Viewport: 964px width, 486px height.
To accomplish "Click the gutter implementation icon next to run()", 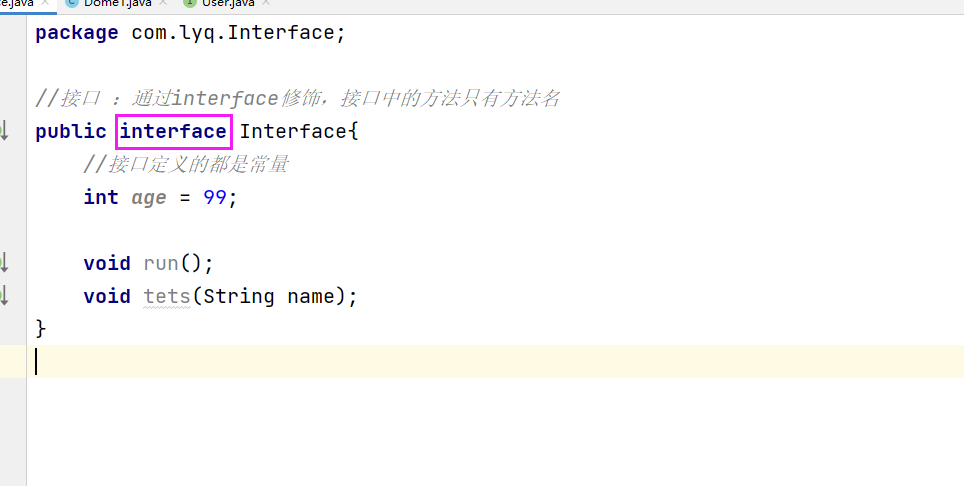I will (3, 263).
